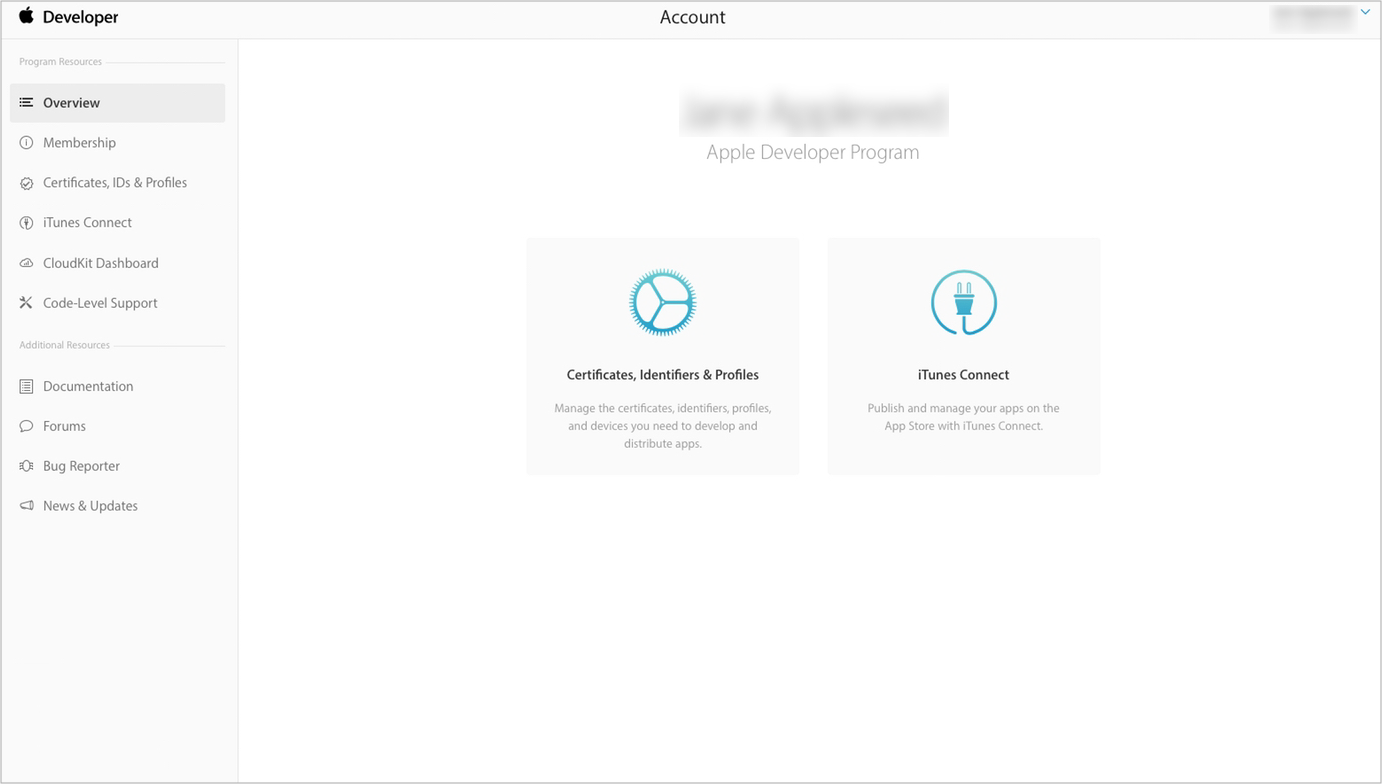The height and width of the screenshot is (784, 1382).
Task: Expand the account dropdown chevron
Action: pyautogui.click(x=1365, y=13)
